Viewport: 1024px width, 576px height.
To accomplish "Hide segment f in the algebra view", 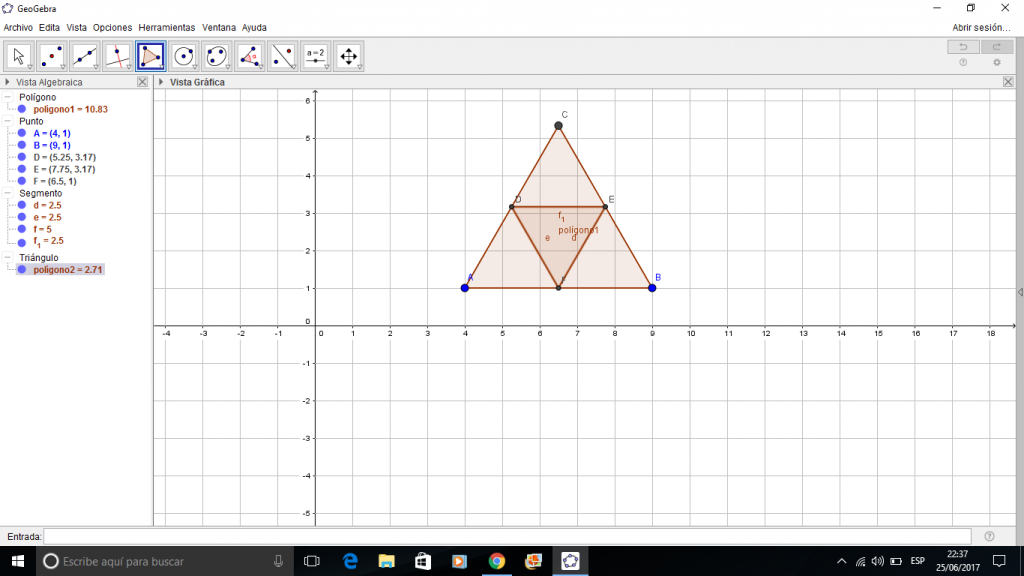I will (22, 229).
